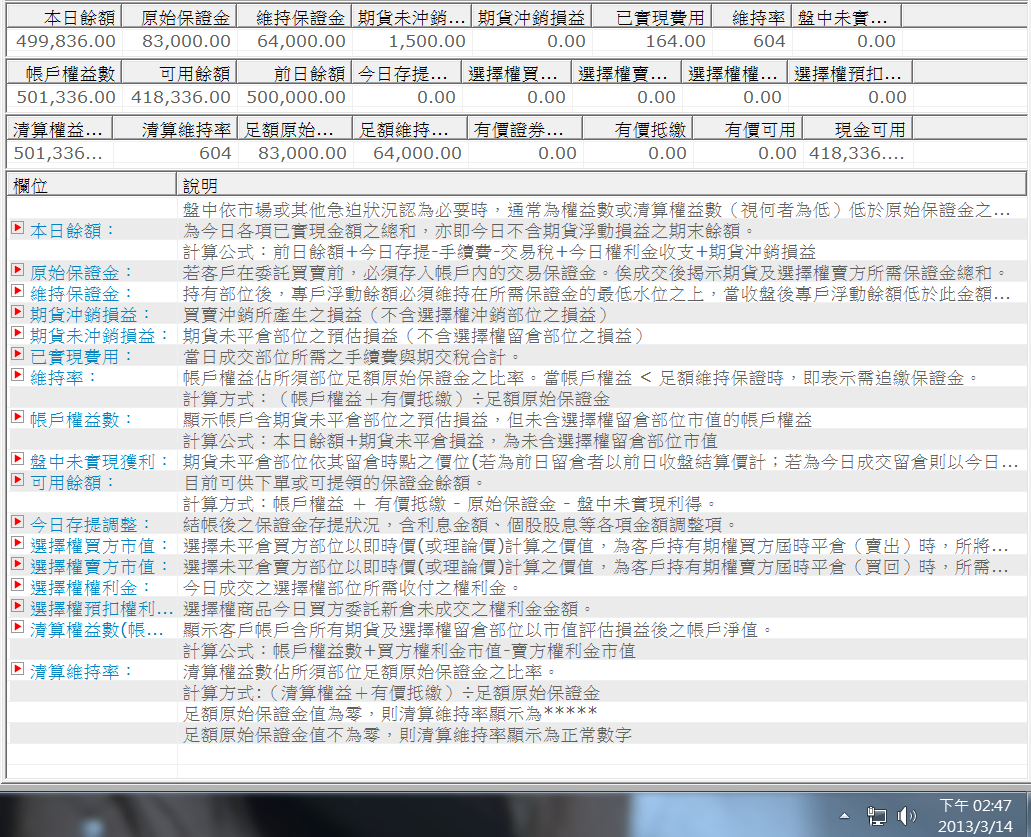Select the 已實現費用： row label

tap(82, 357)
